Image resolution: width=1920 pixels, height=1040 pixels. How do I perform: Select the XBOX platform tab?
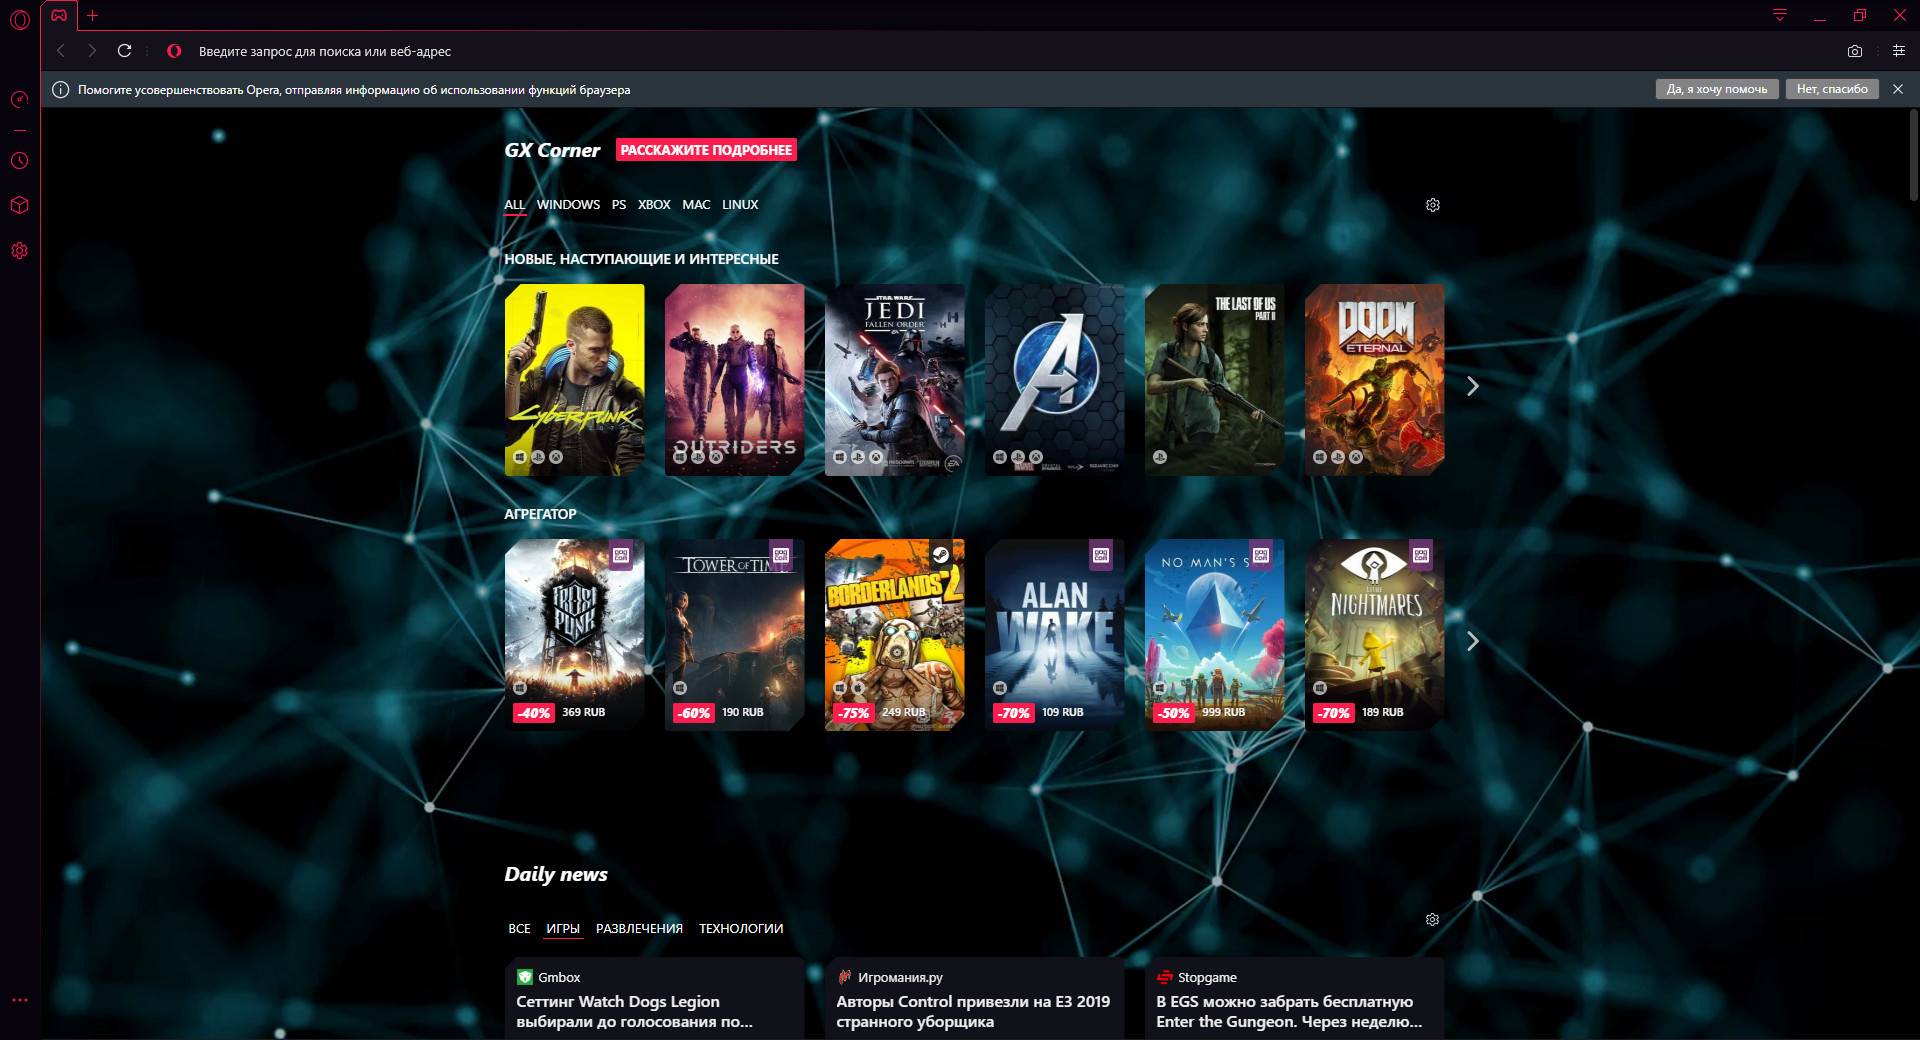tap(654, 204)
